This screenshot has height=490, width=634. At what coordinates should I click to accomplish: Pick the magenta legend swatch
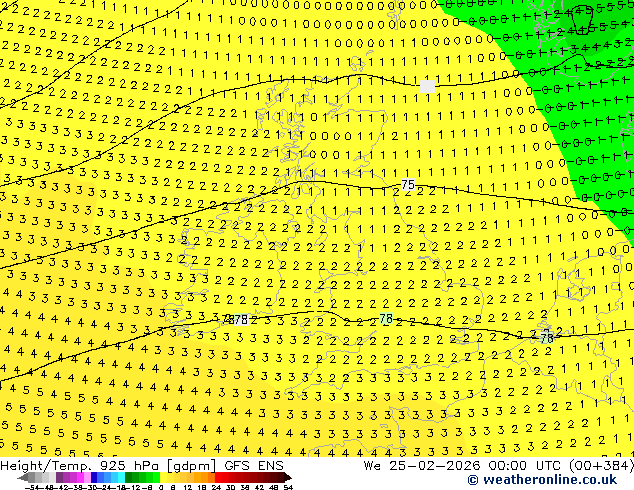coord(80,477)
